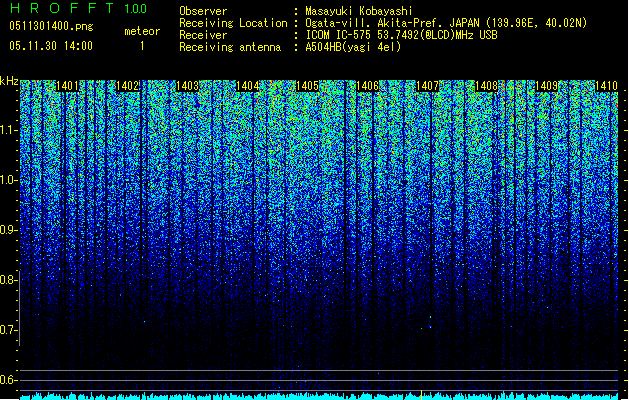Viewport: 629px width, 400px height.
Task: Select A504HB(yagi 4el) antenna text
Action: [x=353, y=47]
